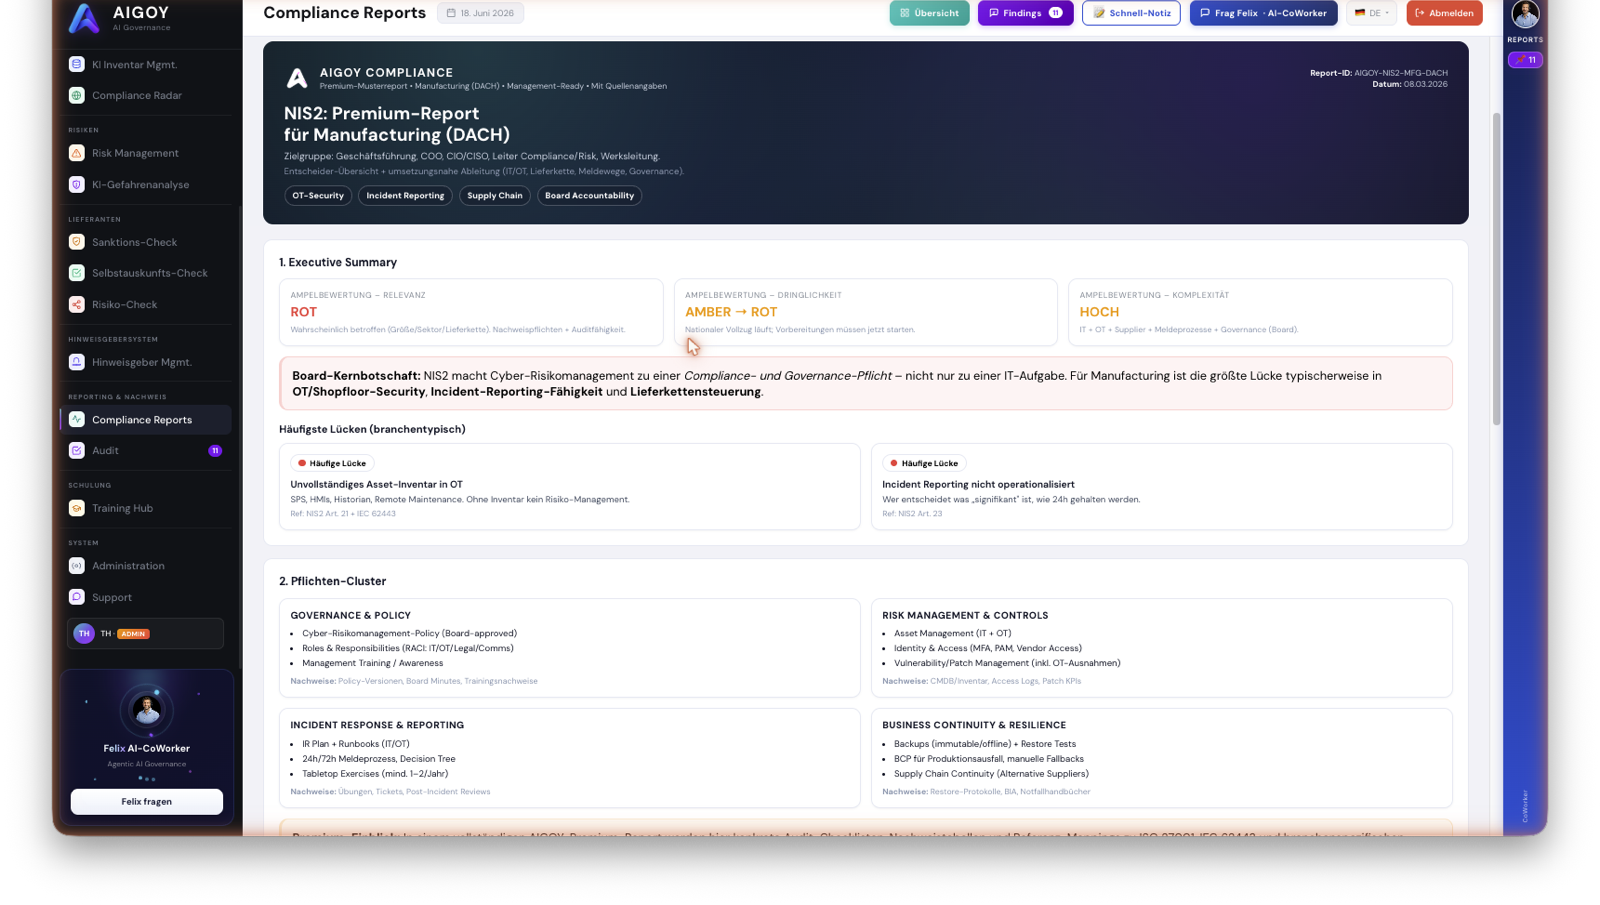Create a Schnell-Notiz
Viewport: 1600px width, 905px height.
[1131, 13]
